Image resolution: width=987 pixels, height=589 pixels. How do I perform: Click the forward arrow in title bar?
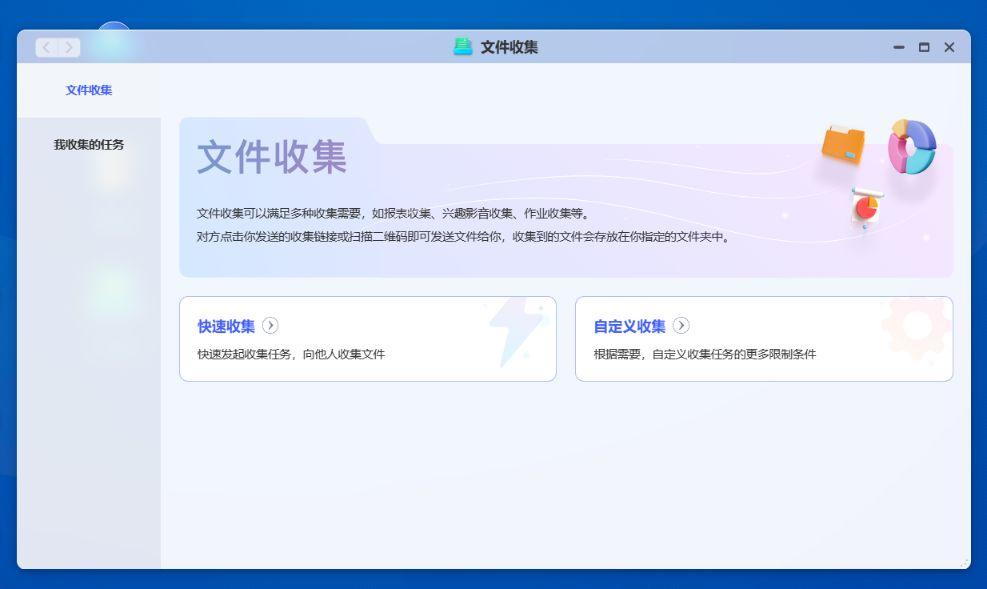tap(69, 47)
